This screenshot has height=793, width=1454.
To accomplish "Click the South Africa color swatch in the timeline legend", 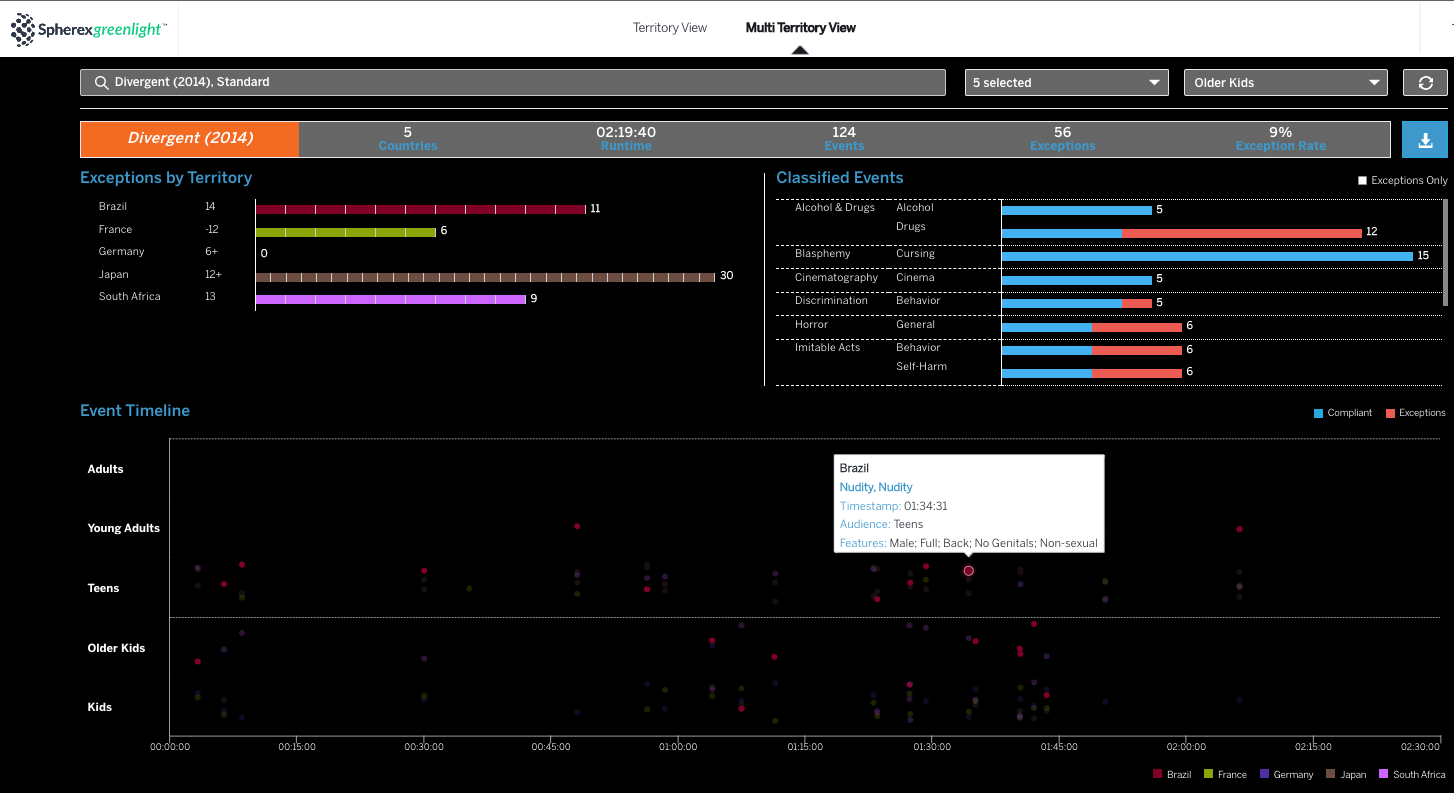I will click(1384, 774).
